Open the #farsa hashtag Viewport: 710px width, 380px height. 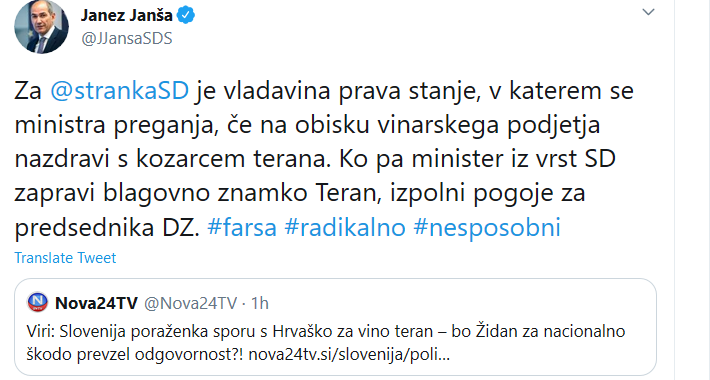[x=241, y=227]
